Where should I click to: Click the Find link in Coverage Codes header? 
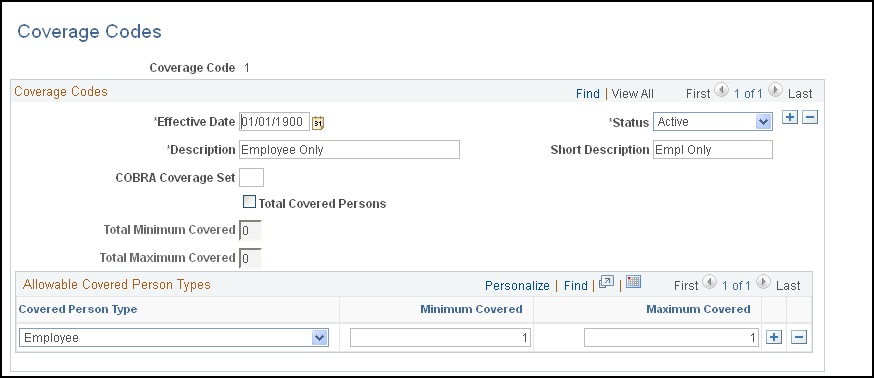click(x=587, y=94)
